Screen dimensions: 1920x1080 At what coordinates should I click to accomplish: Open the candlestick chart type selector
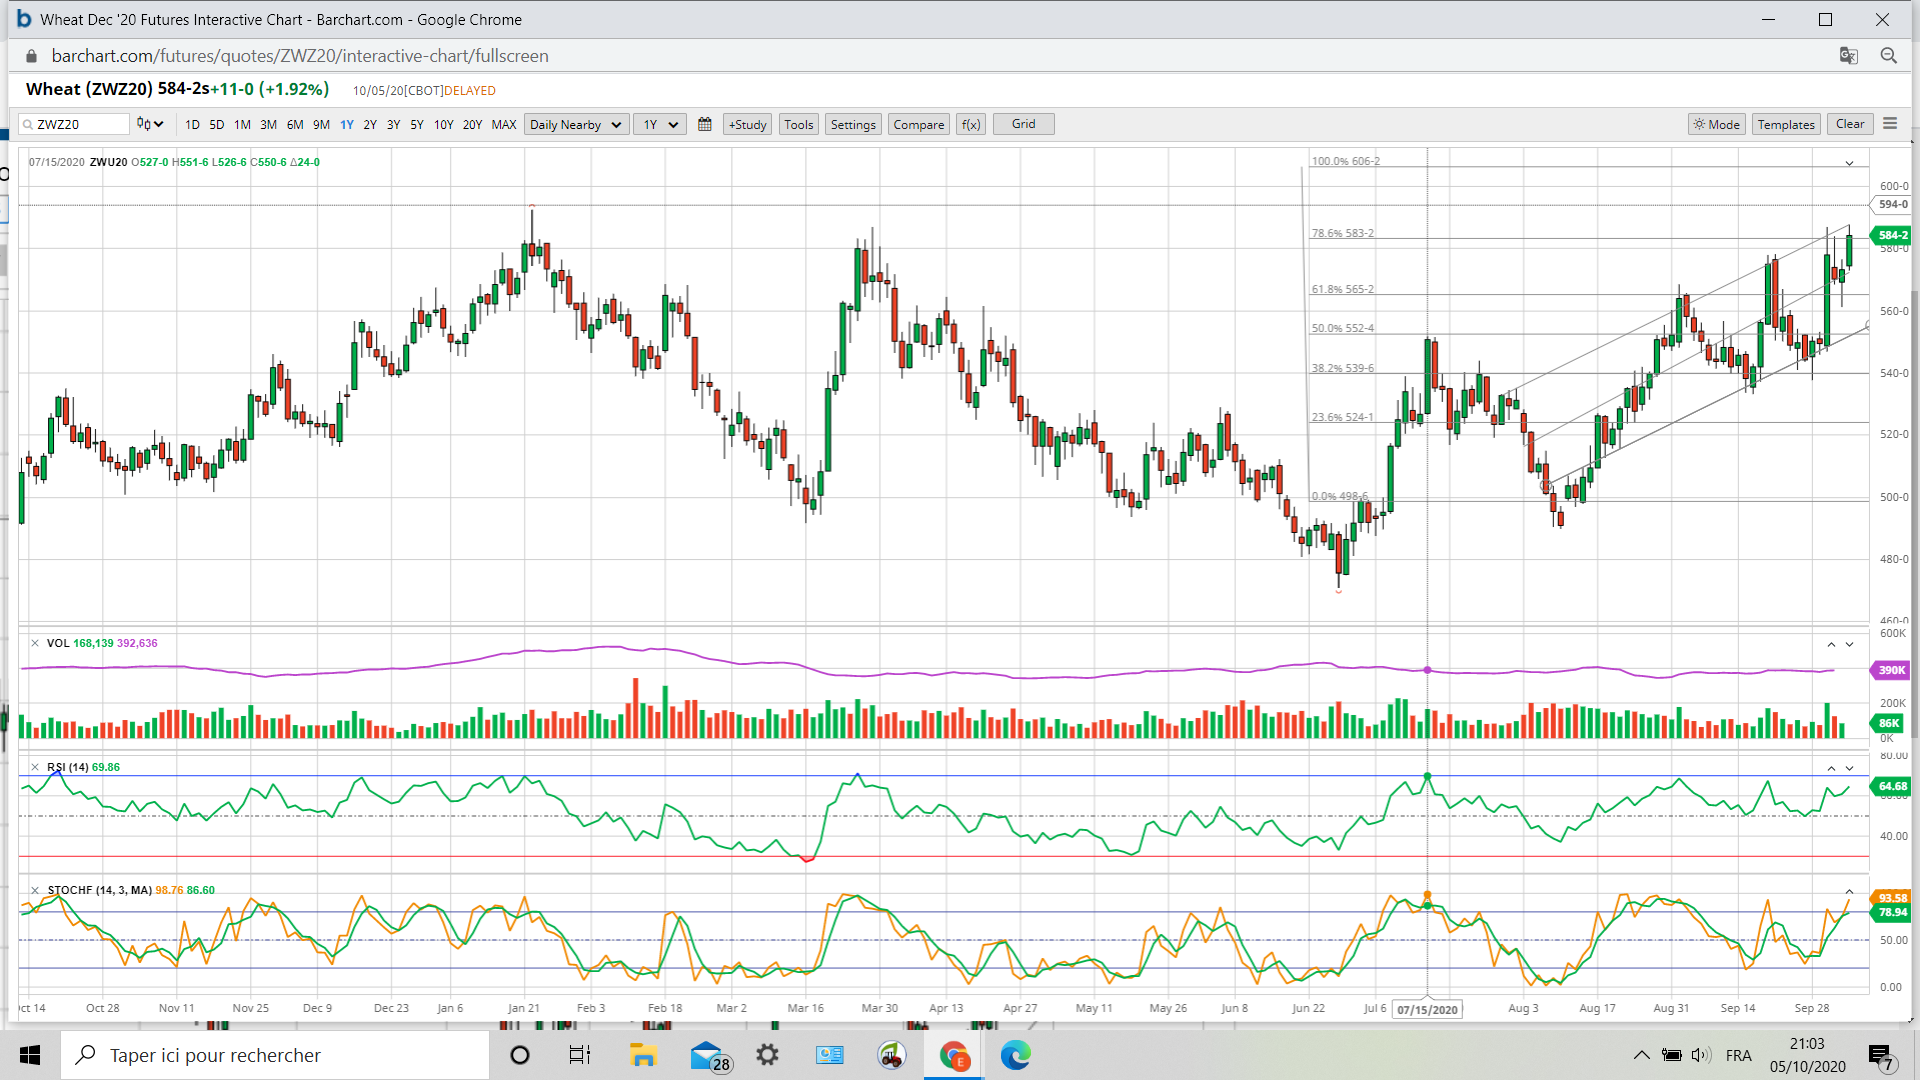(150, 124)
